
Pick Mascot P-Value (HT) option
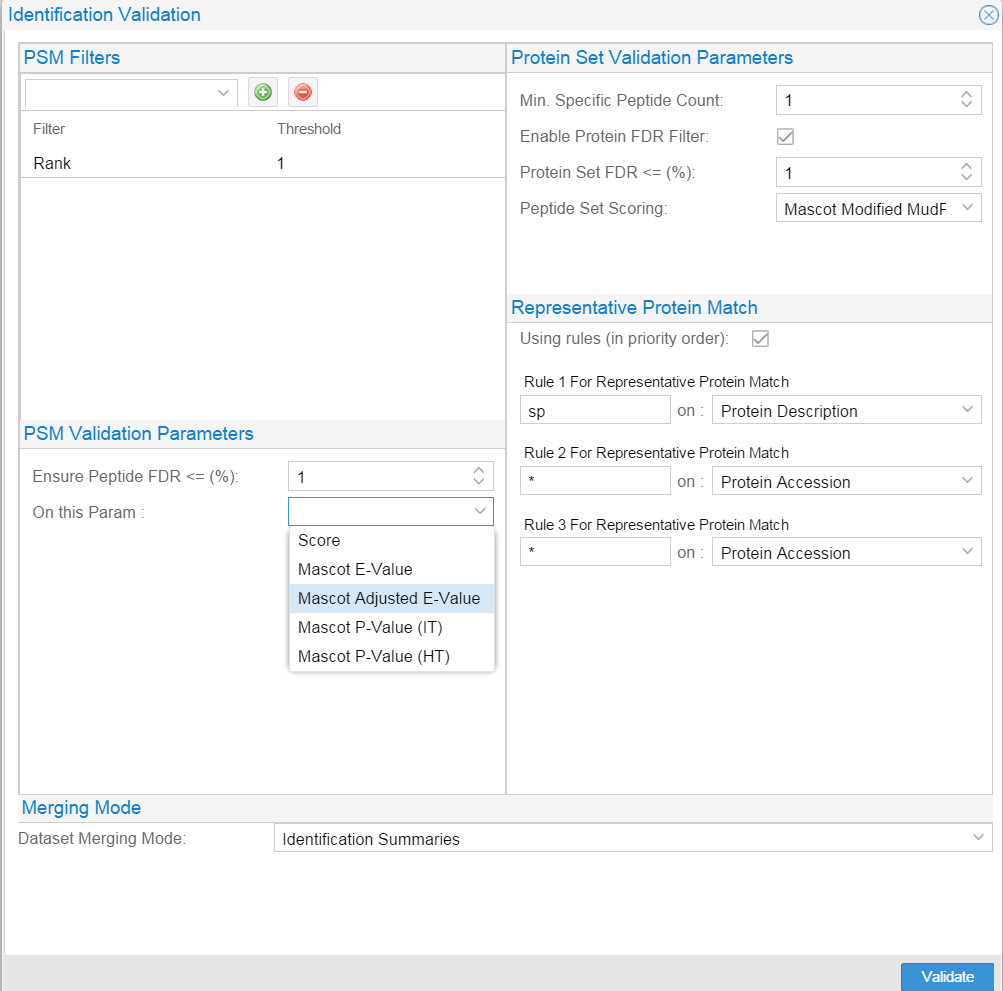[x=373, y=657]
